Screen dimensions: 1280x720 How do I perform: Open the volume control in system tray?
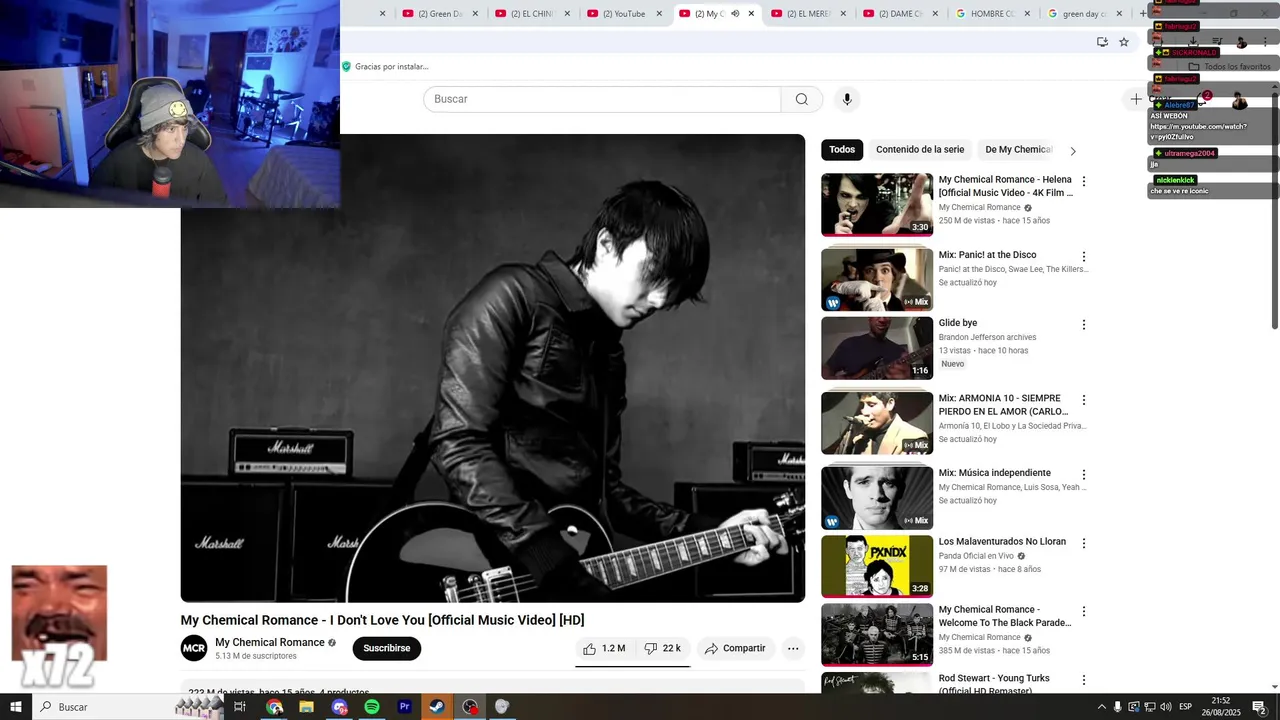(x=1165, y=707)
